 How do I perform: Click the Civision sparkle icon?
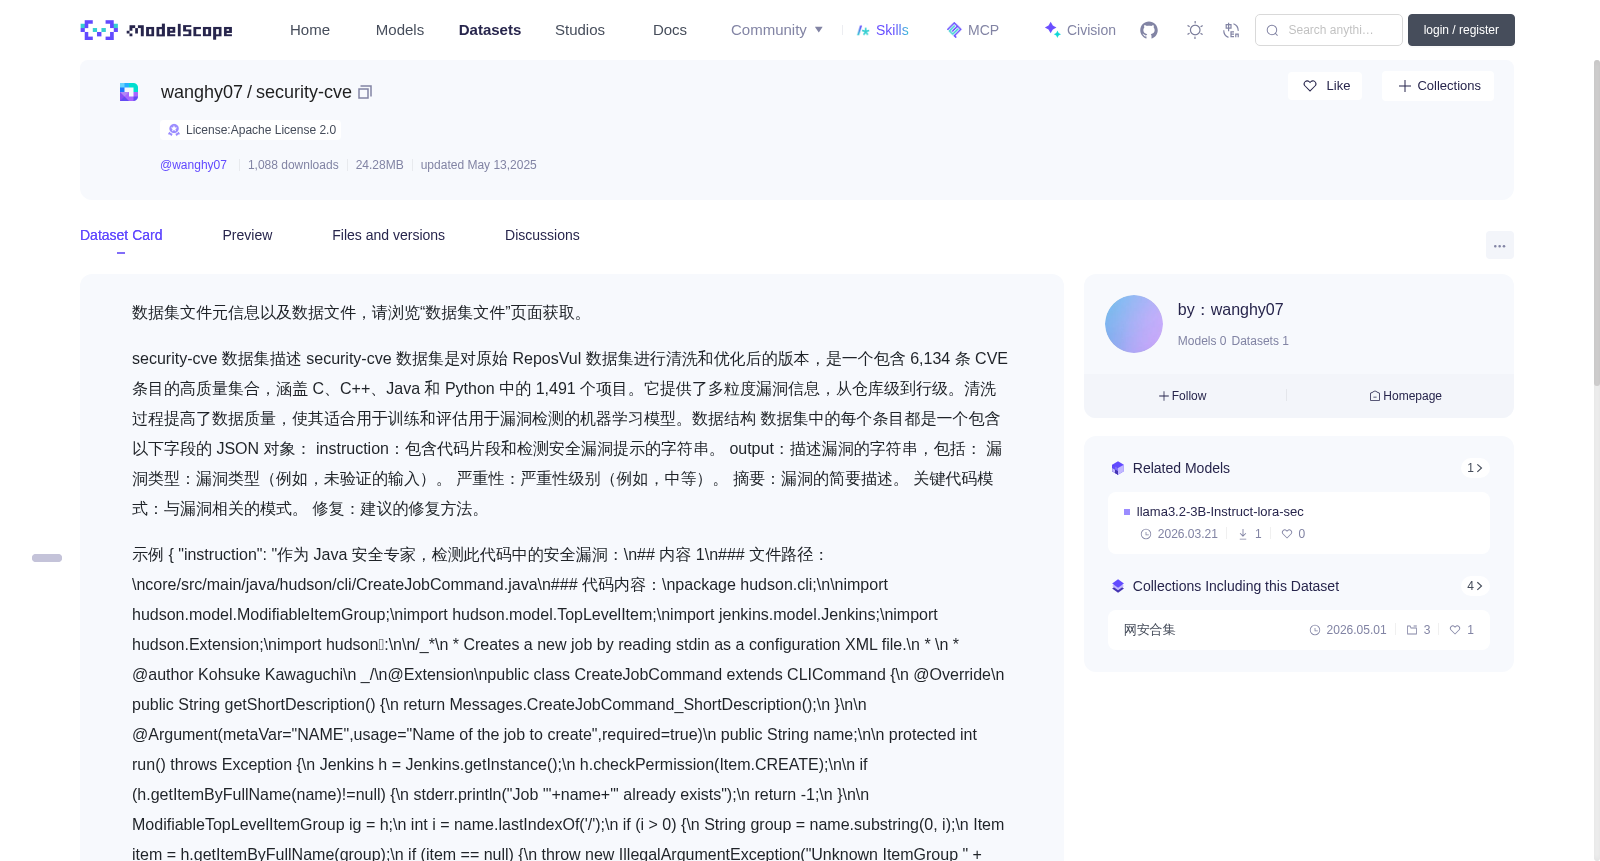(1052, 30)
